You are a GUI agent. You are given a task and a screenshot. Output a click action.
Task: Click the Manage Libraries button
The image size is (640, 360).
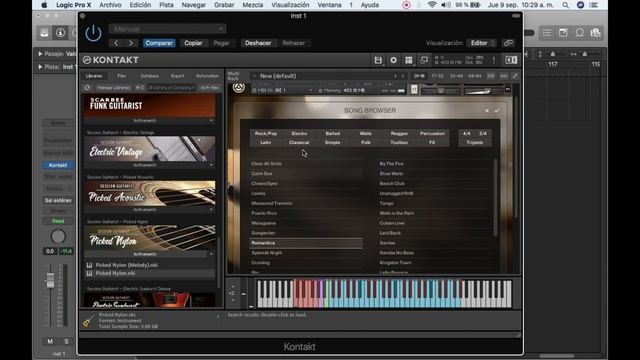[113, 87]
